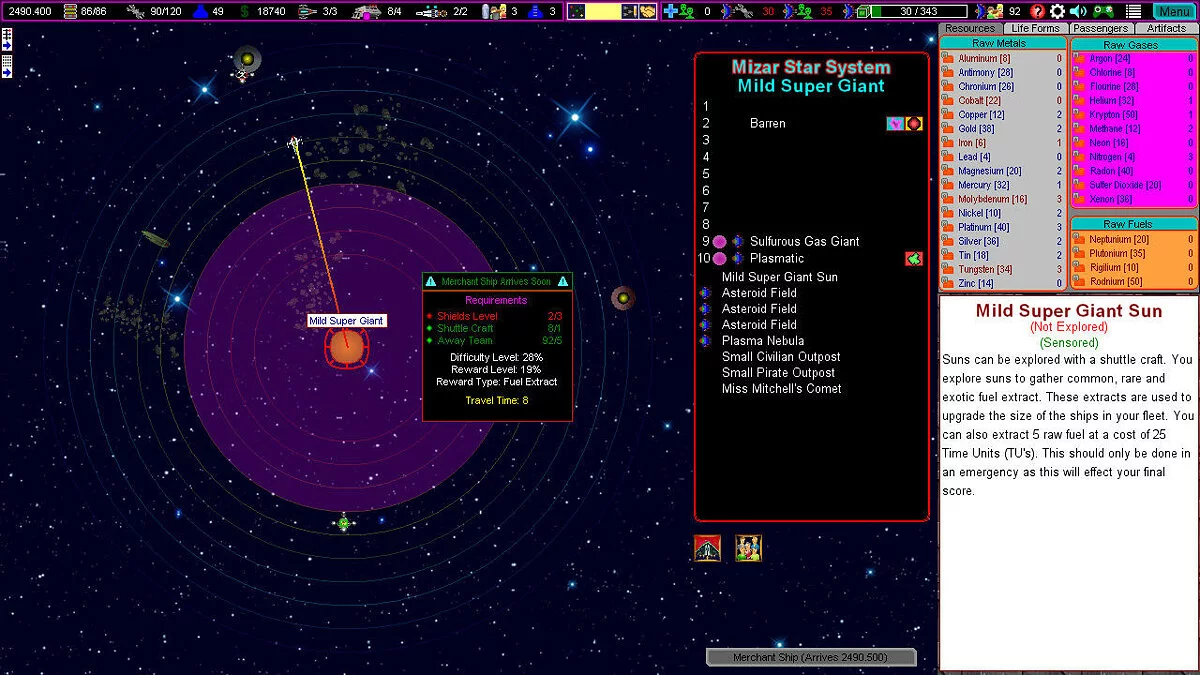Click the Merchant Ship arrival bar
The height and width of the screenshot is (675, 1200).
tap(810, 657)
